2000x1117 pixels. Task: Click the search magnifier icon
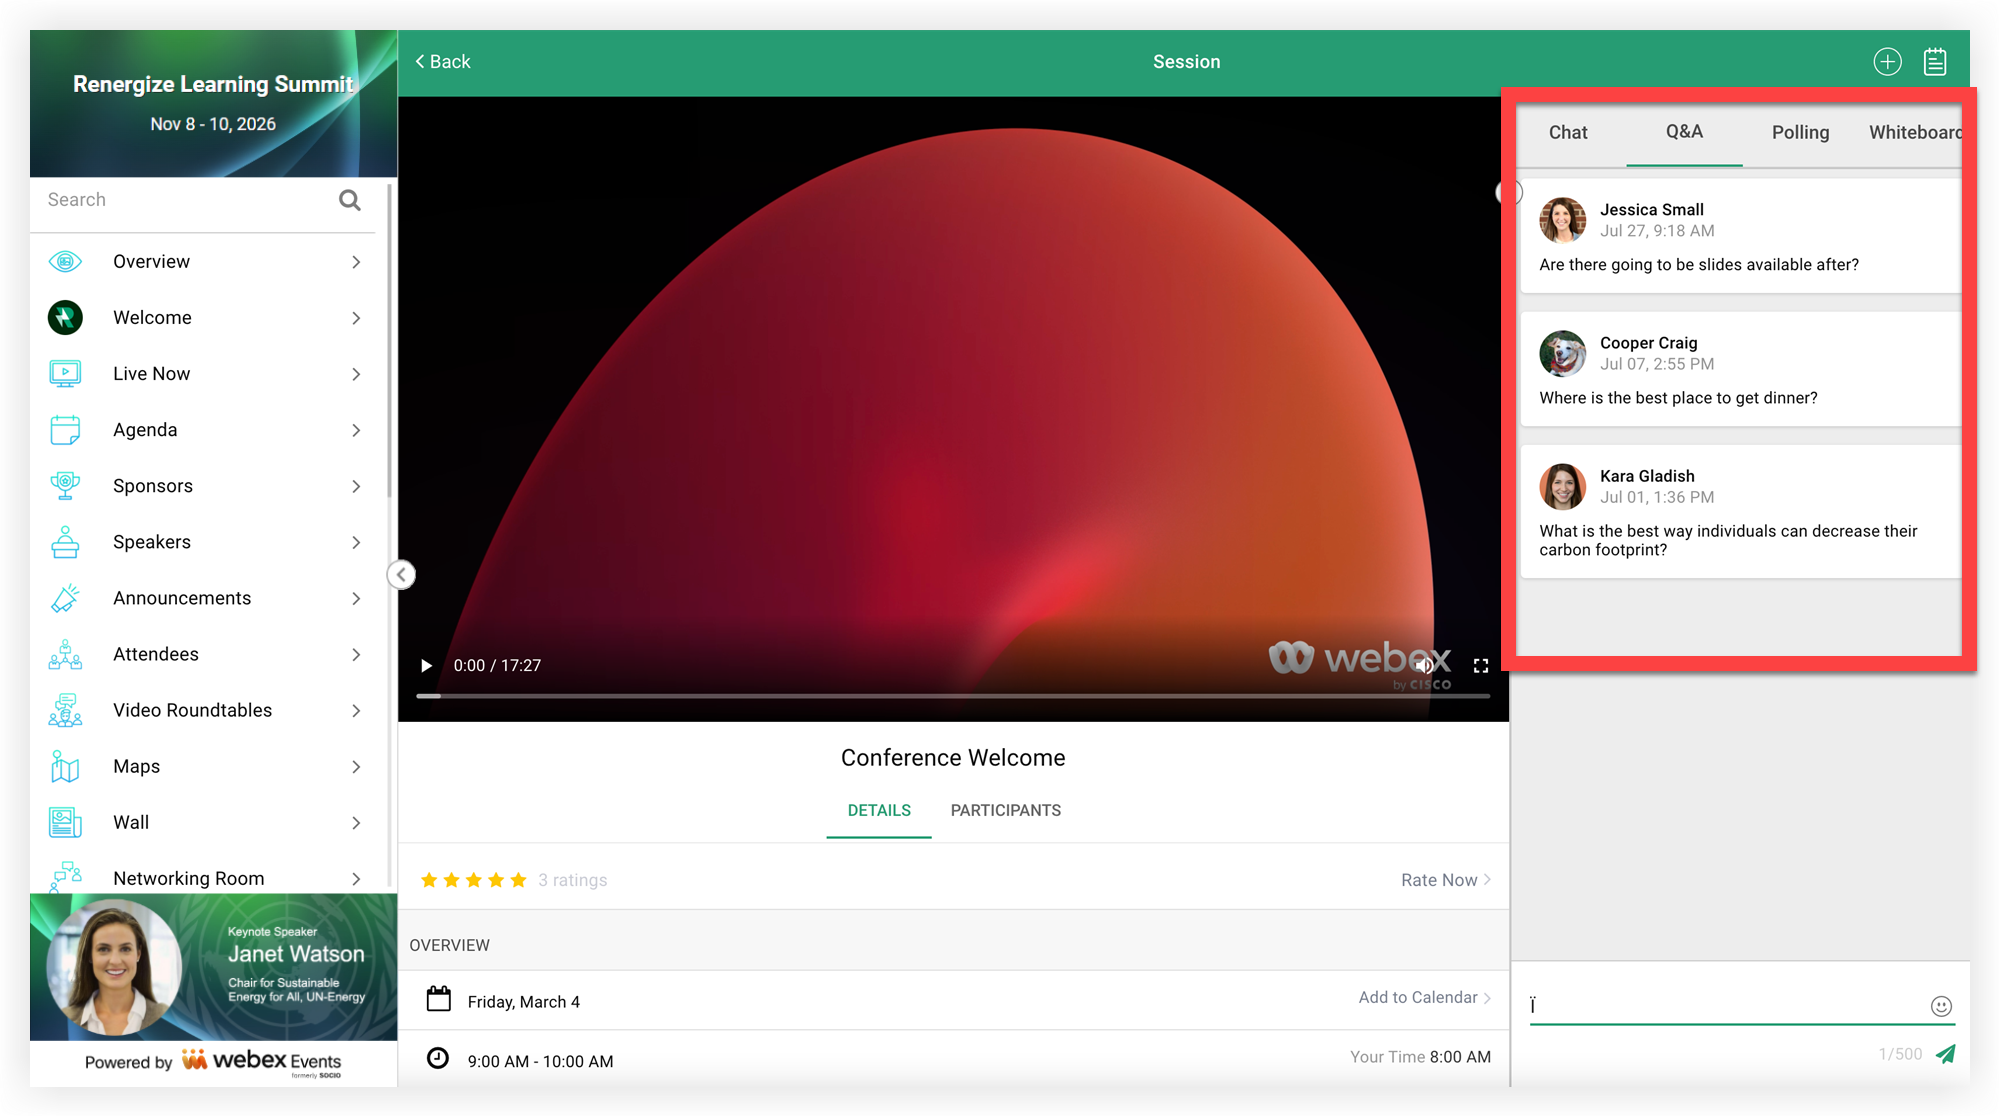pyautogui.click(x=349, y=200)
